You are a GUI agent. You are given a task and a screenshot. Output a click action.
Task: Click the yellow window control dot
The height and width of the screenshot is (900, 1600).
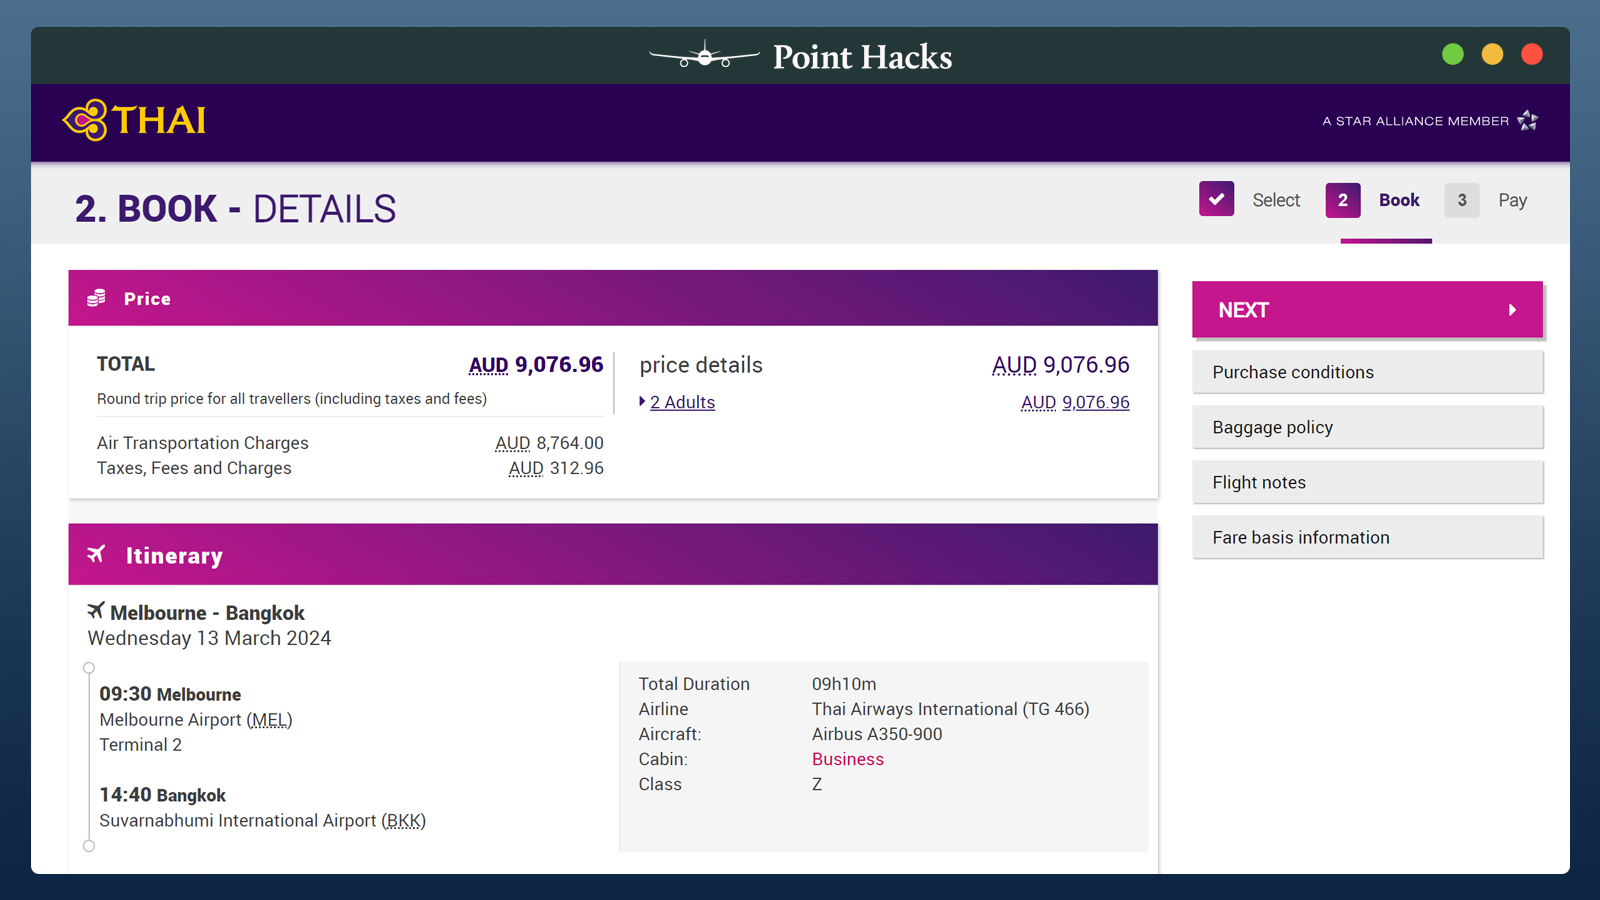1492,54
